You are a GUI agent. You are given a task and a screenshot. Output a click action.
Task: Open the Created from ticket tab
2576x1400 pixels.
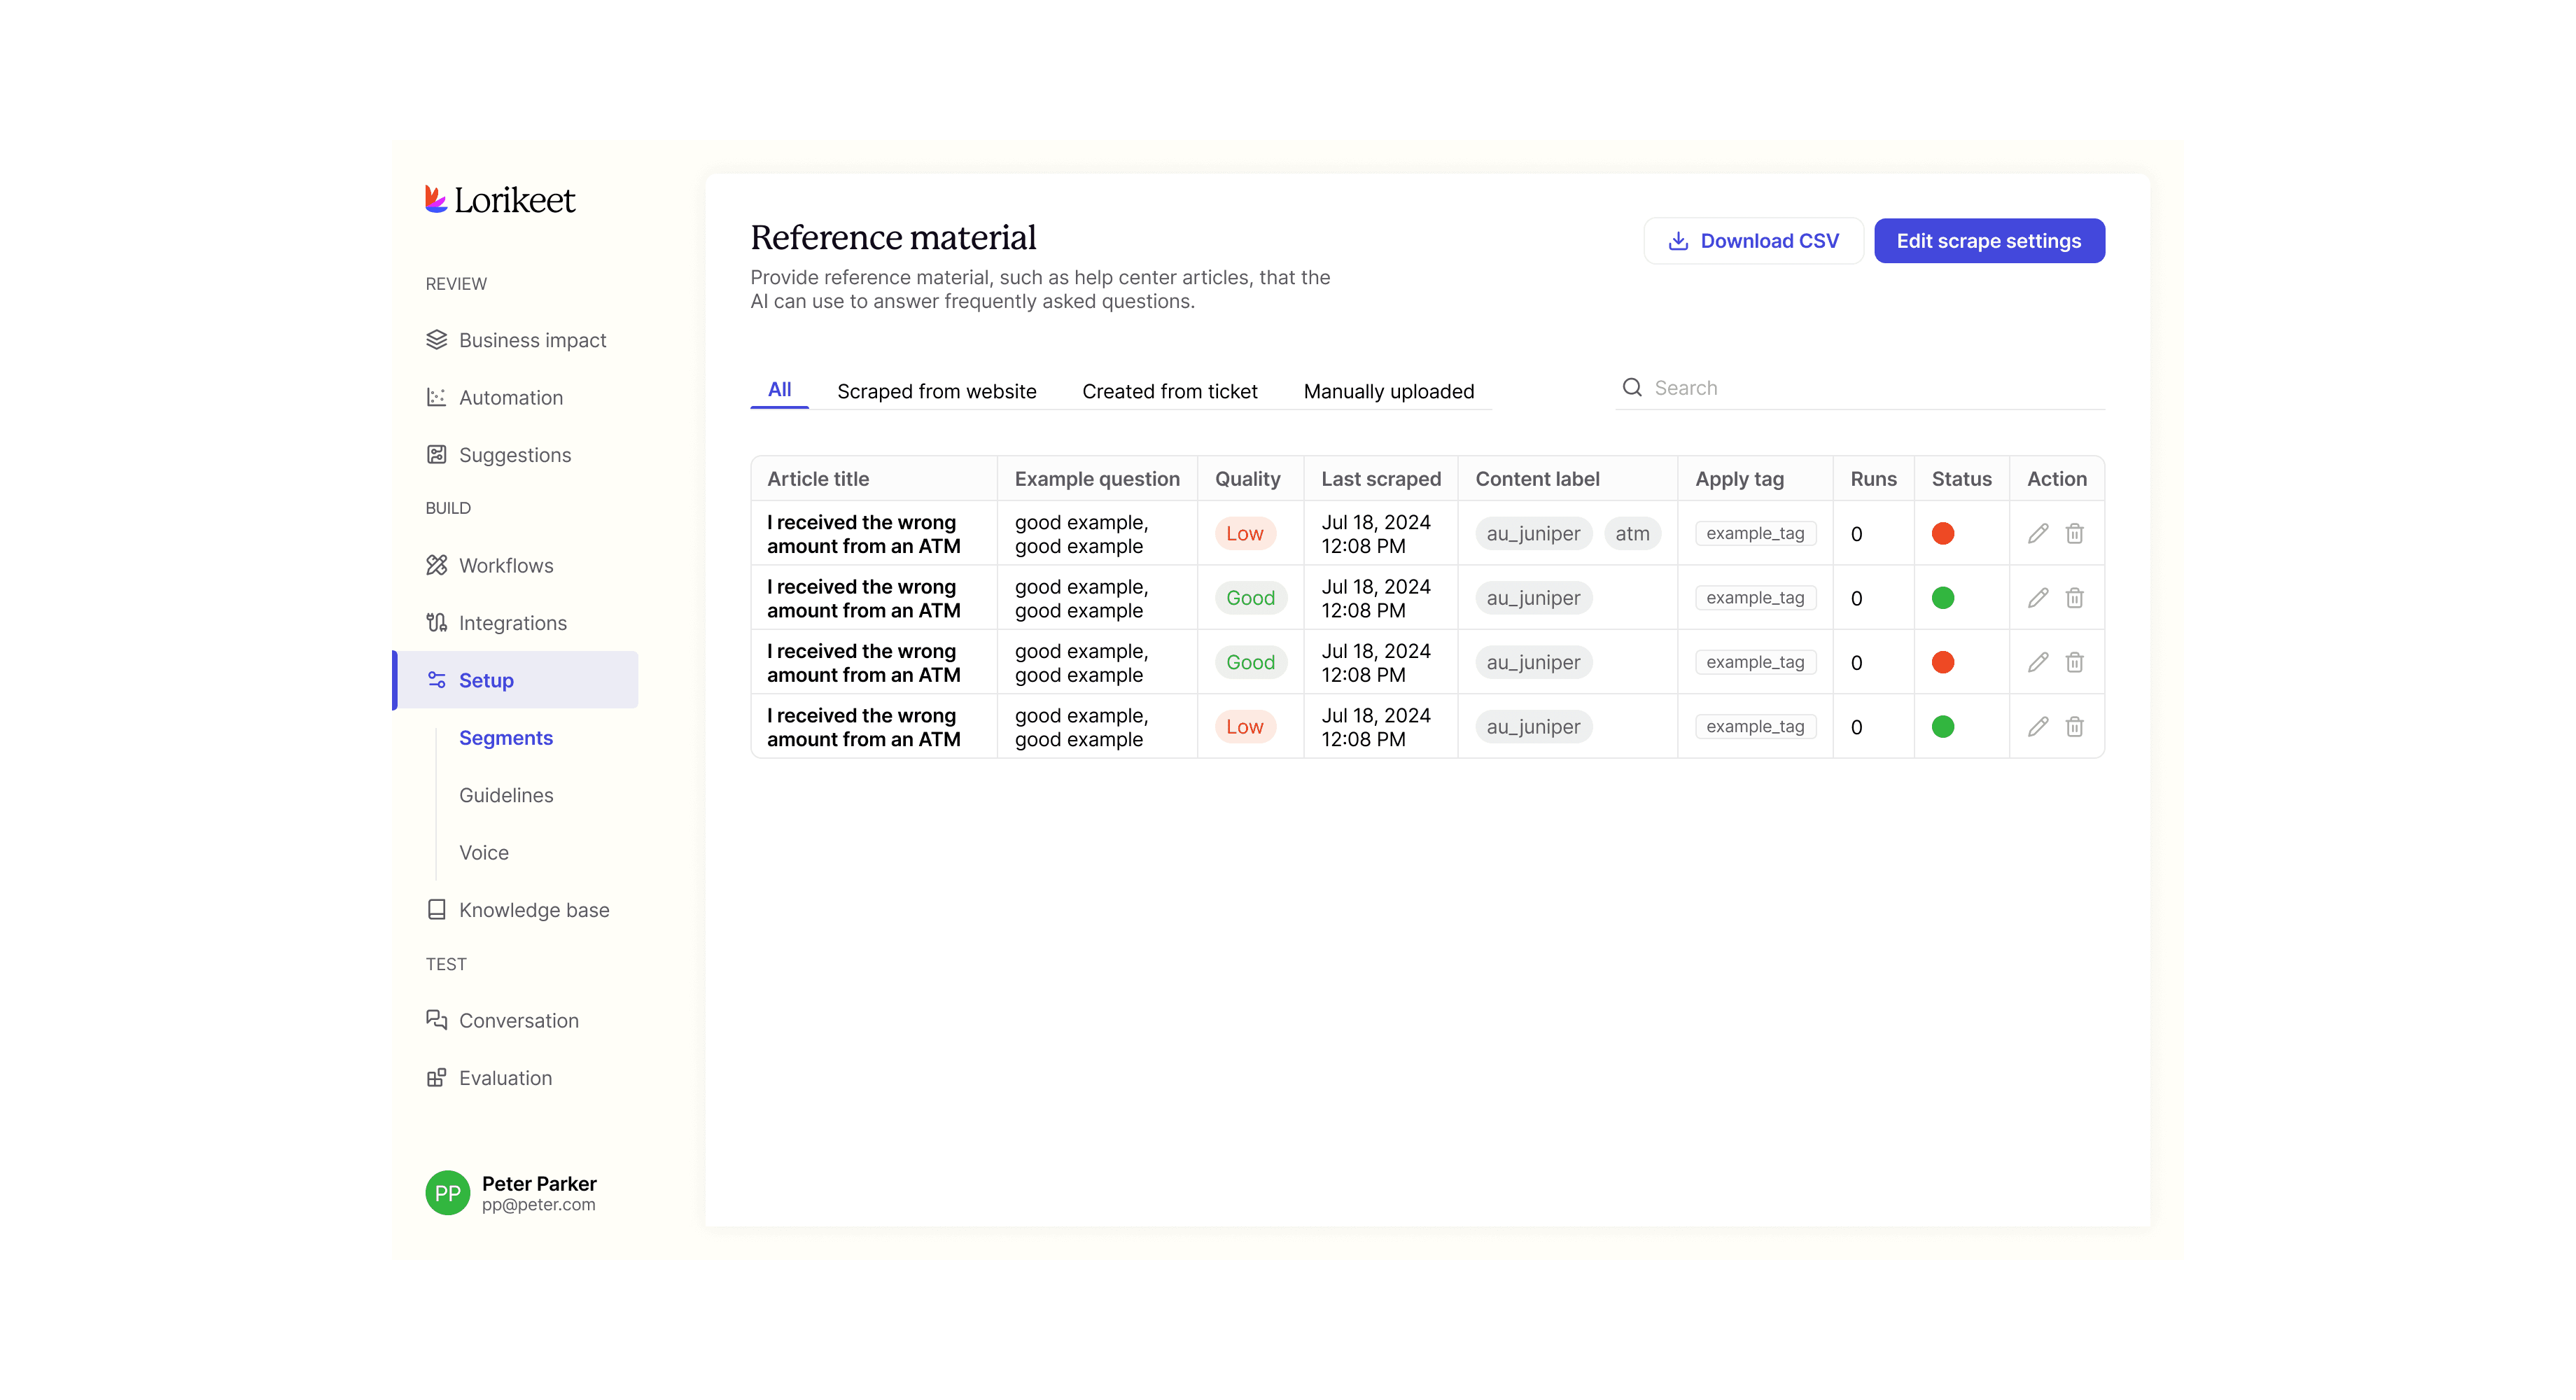(x=1169, y=391)
